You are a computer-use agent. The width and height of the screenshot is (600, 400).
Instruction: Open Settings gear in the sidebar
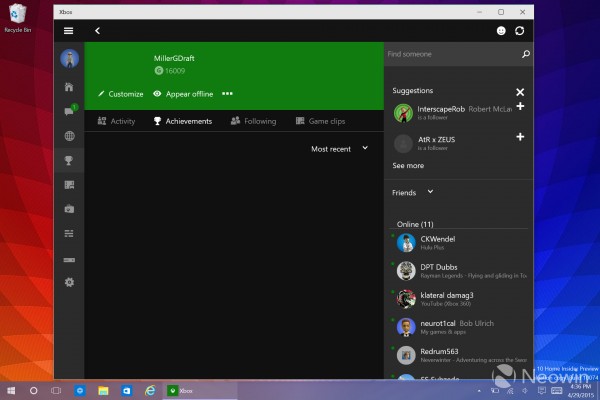68,282
